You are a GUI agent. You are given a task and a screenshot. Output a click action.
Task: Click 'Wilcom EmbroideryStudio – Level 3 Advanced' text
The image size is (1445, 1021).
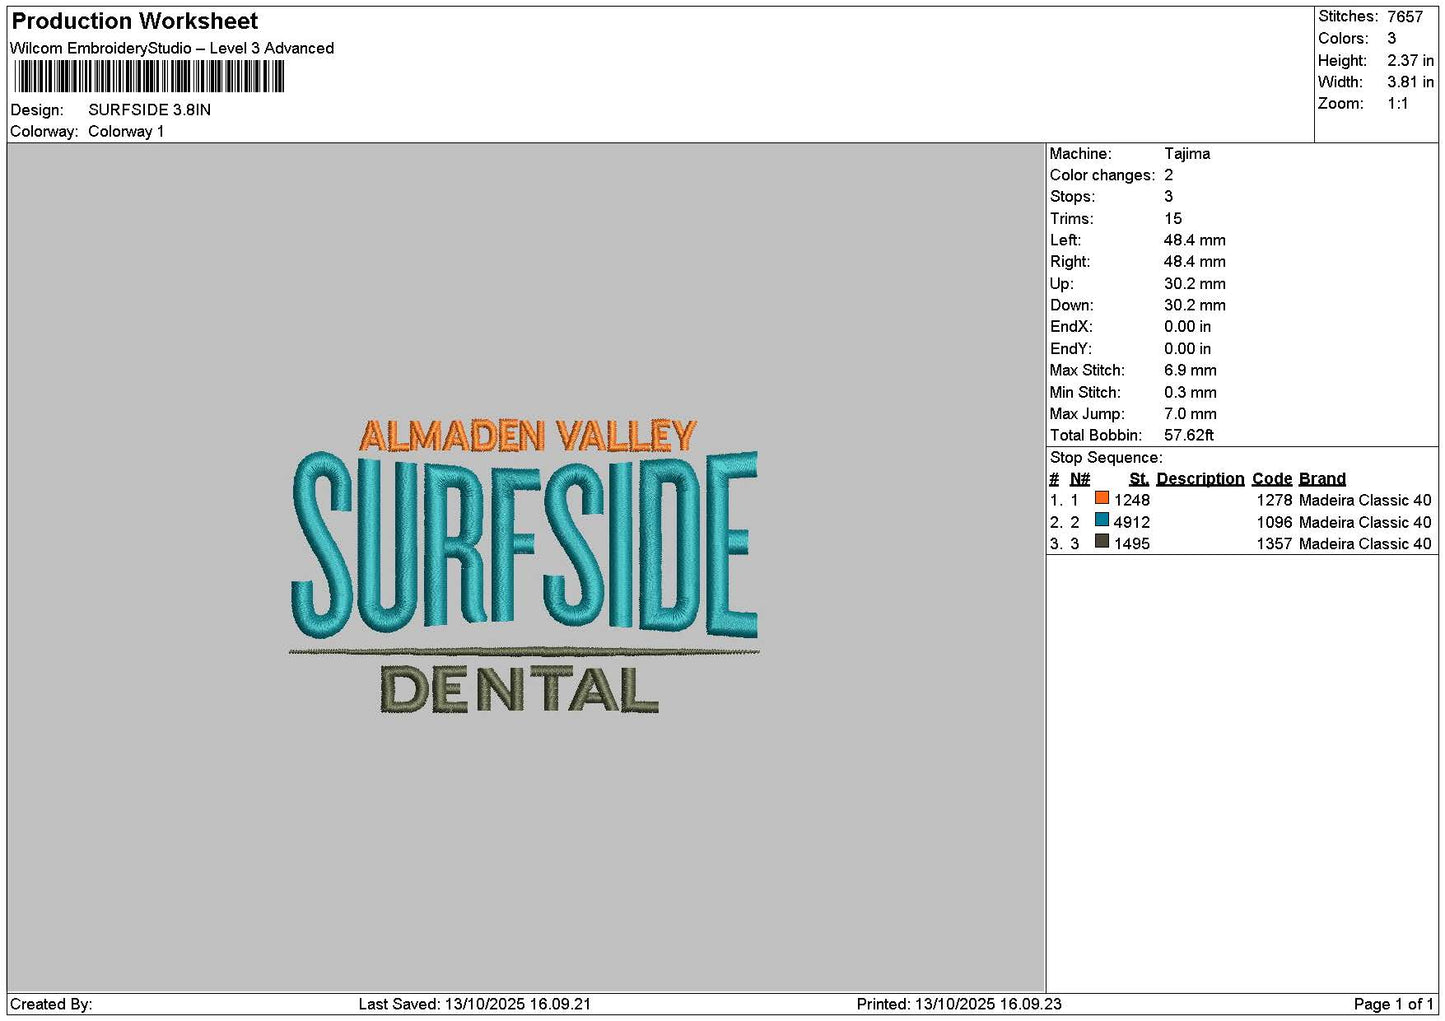tap(172, 48)
